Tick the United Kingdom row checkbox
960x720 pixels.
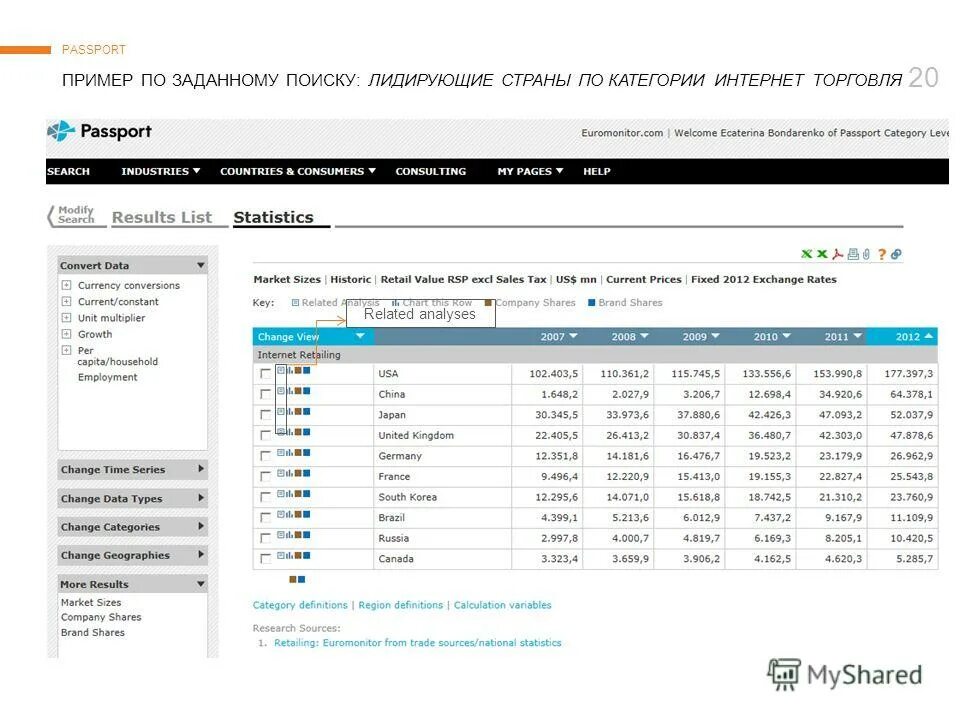[265, 435]
